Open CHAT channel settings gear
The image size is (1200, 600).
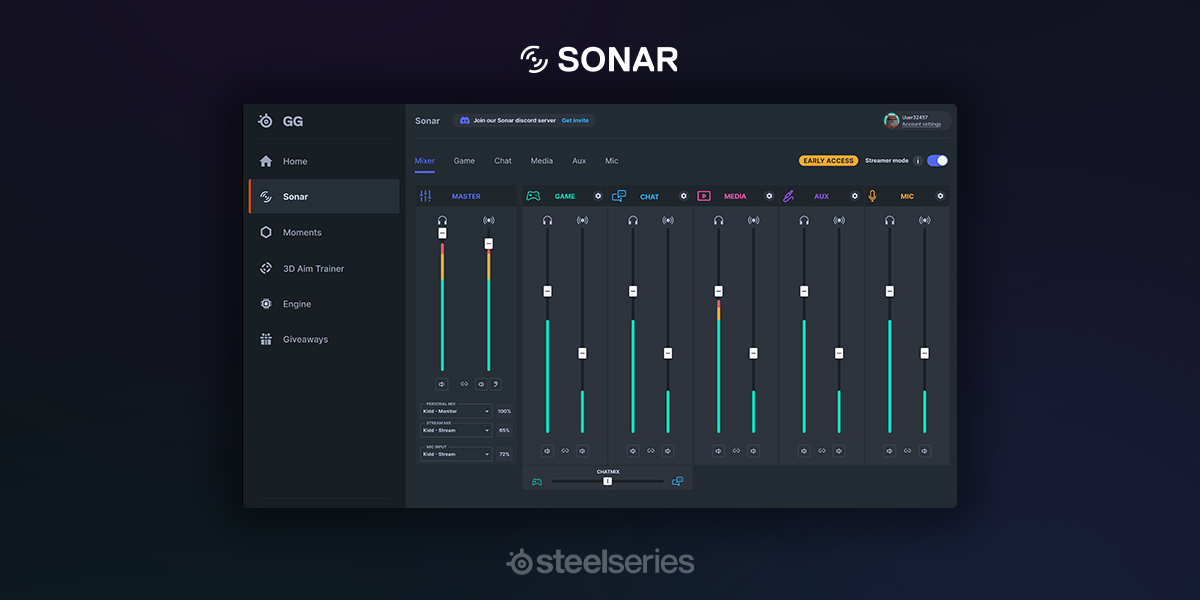684,196
